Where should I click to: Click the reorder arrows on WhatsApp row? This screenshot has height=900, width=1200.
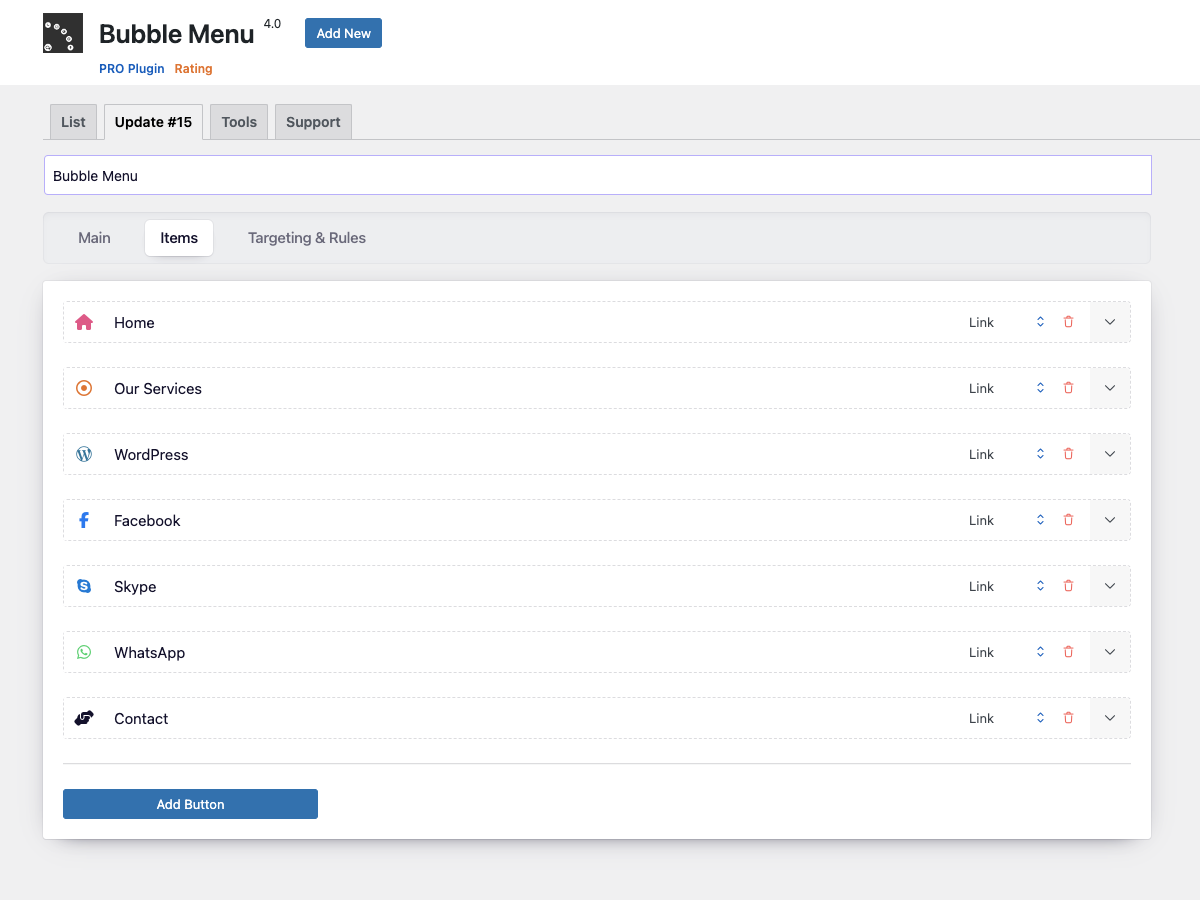[1040, 652]
